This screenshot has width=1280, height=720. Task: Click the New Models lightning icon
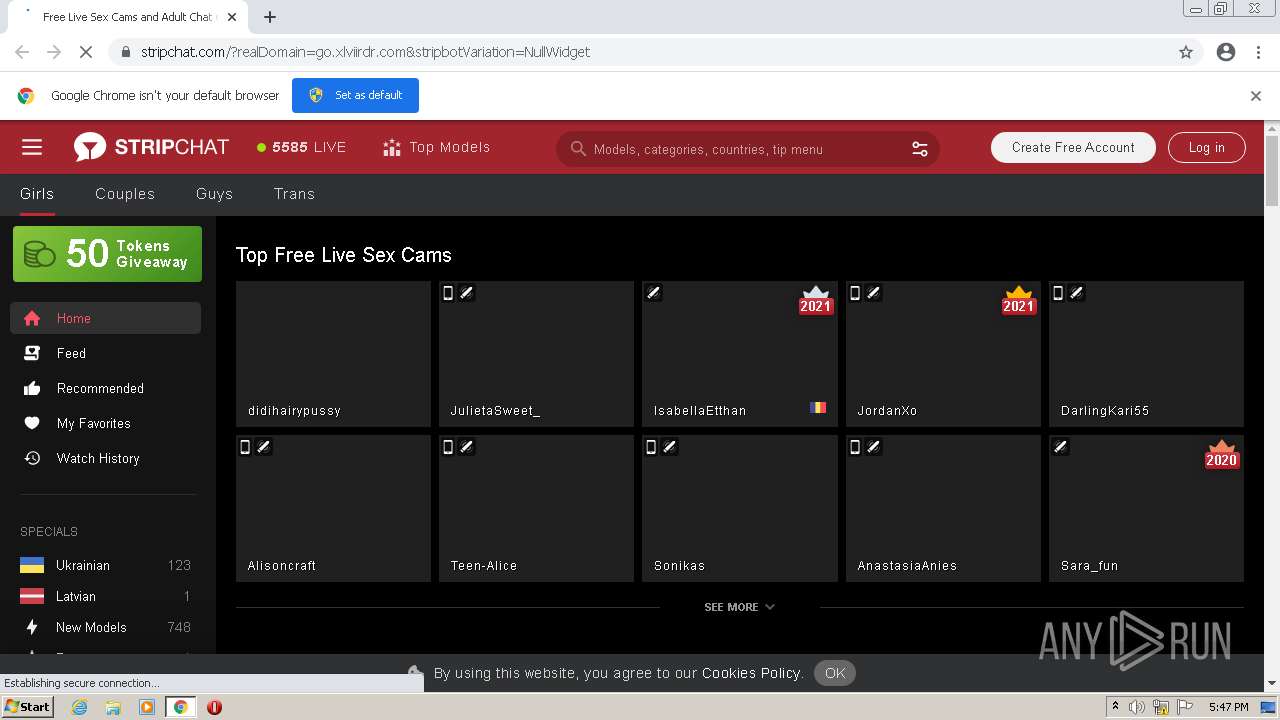click(x=32, y=627)
